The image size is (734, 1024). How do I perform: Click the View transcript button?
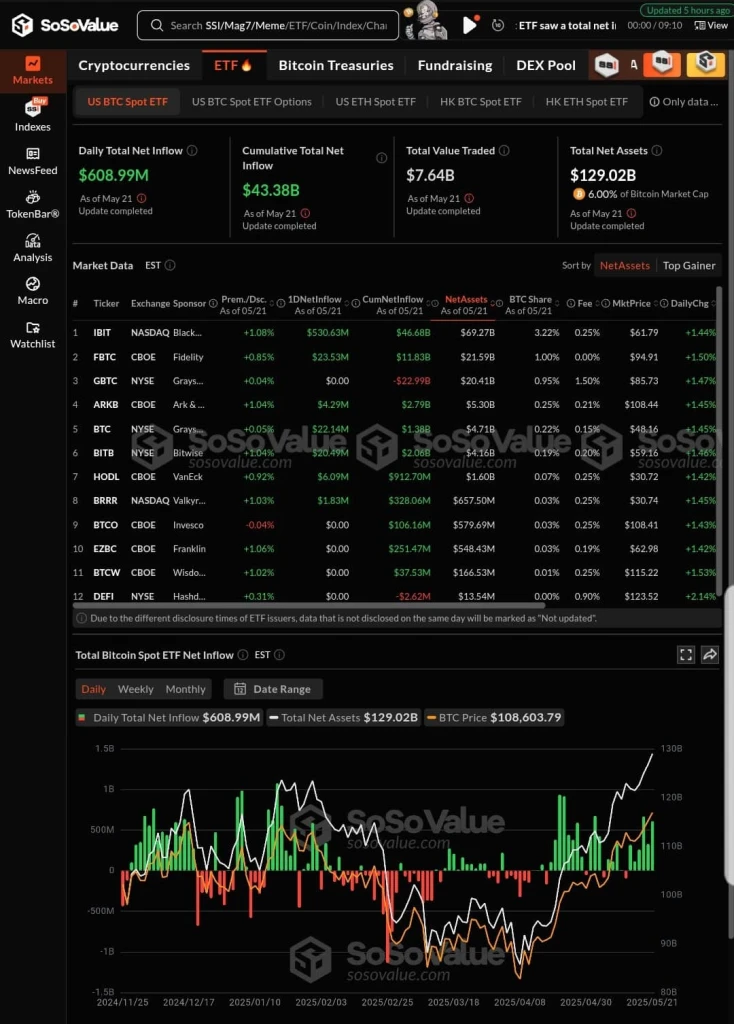[x=711, y=25]
